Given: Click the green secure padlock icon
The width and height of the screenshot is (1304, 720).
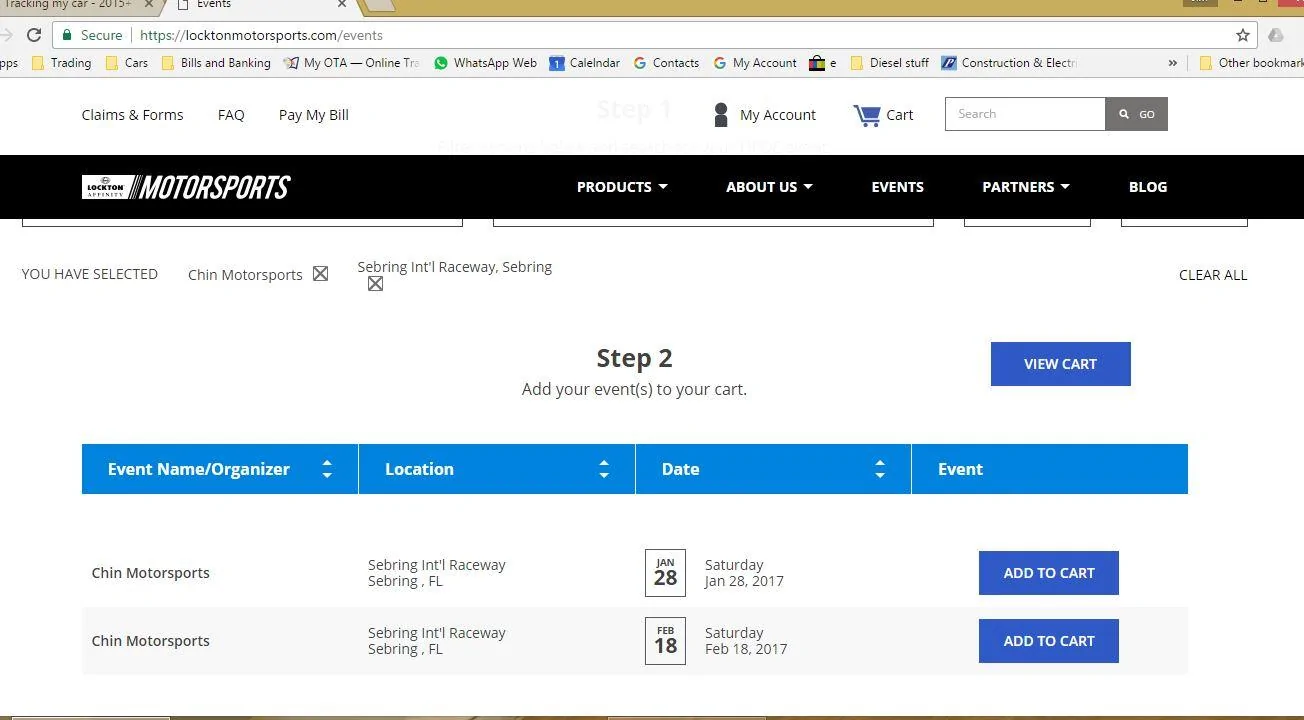Looking at the screenshot, I should coord(67,35).
